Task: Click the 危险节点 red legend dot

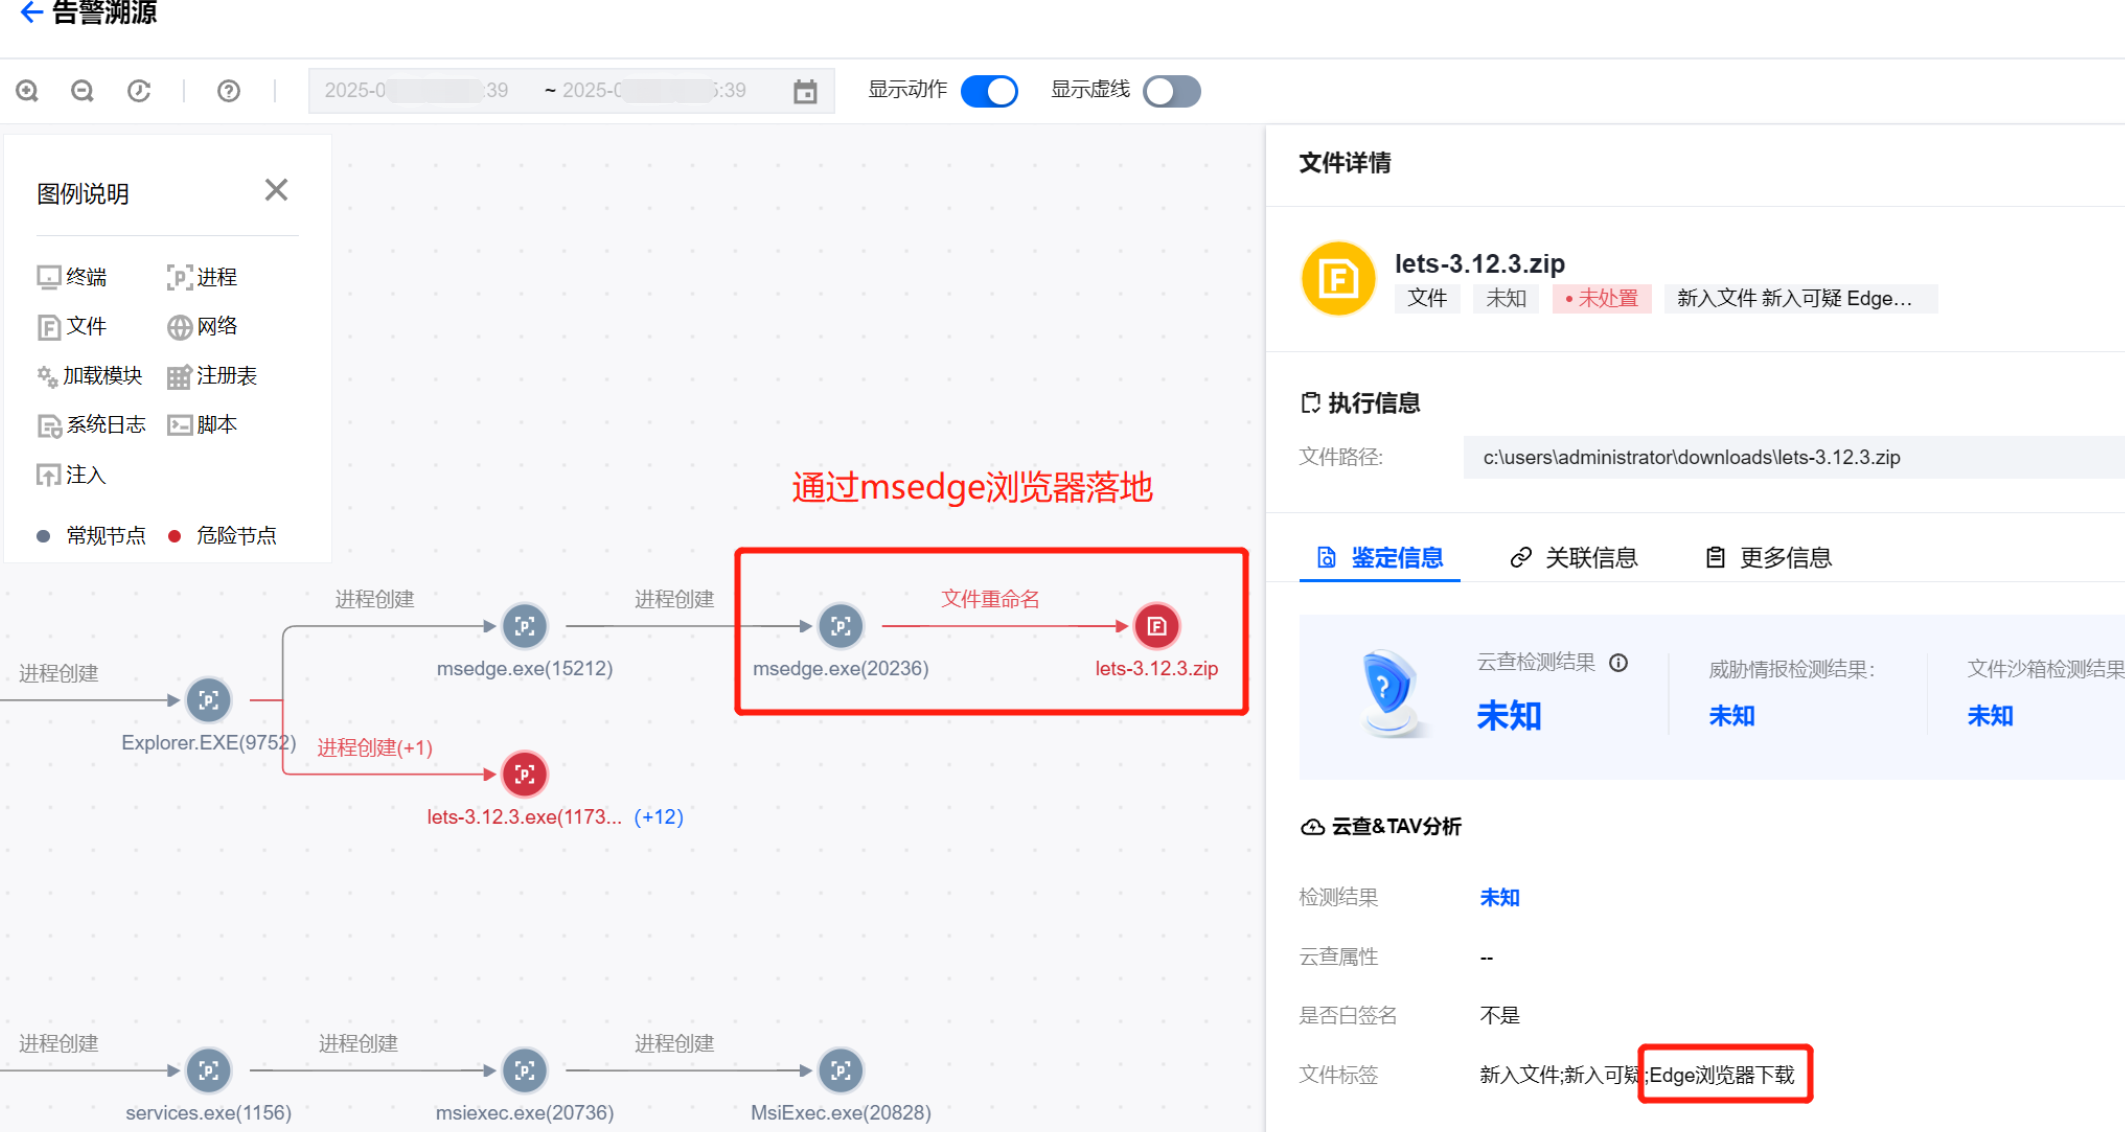Action: coord(174,536)
